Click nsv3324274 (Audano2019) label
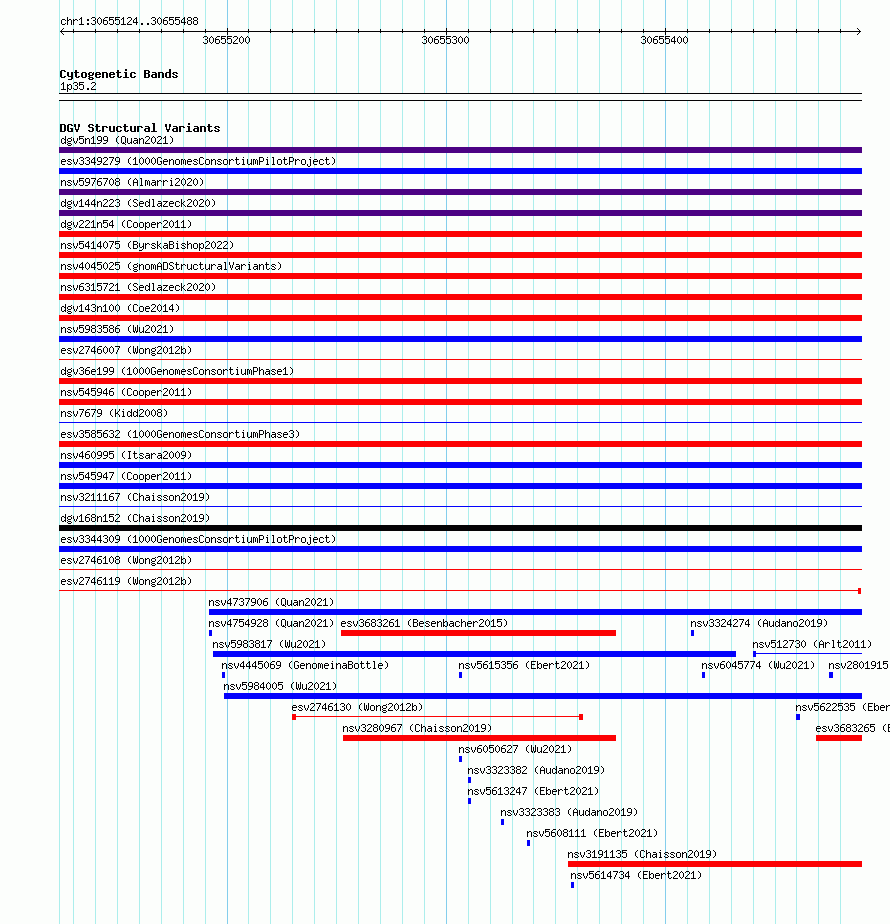The height and width of the screenshot is (924, 890). pyautogui.click(x=759, y=623)
